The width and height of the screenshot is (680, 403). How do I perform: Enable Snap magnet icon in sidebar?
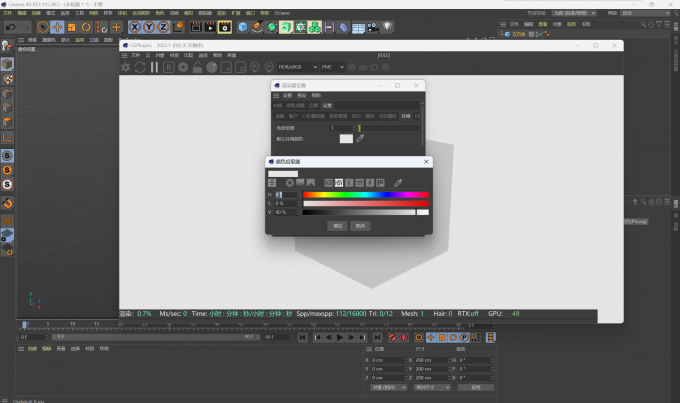coord(7,203)
